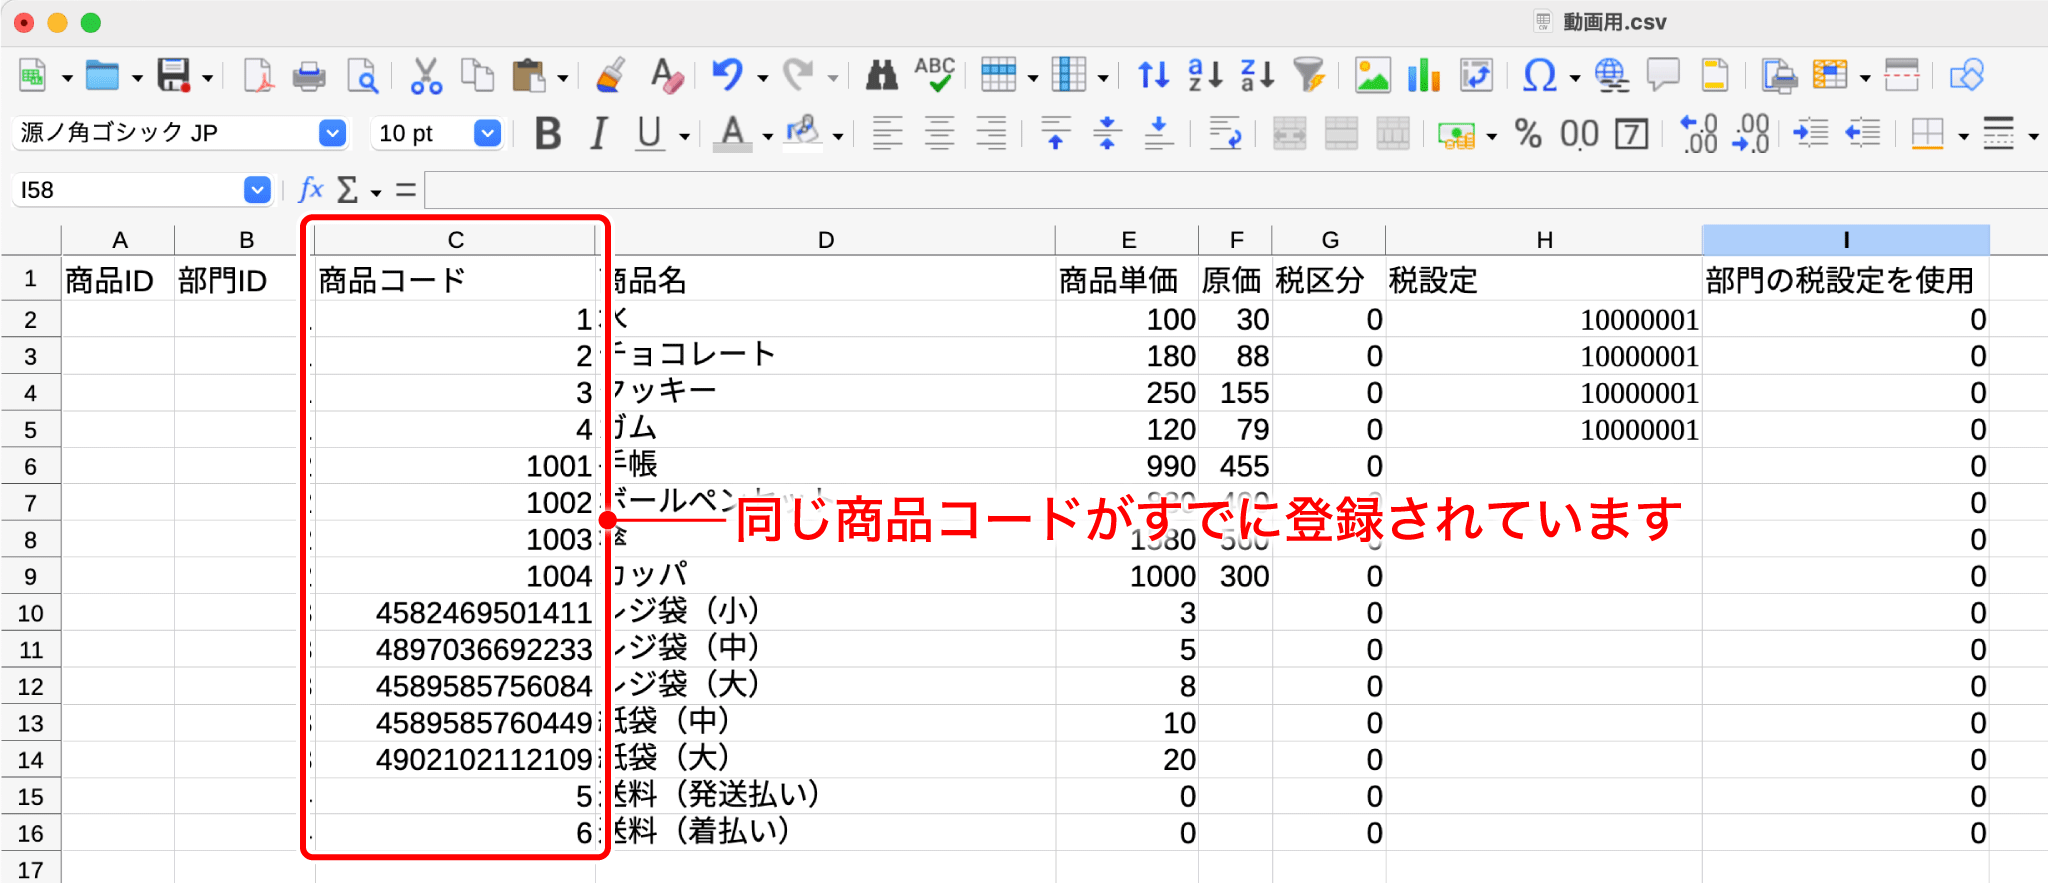Click Sort Descending icon
This screenshot has width=2048, height=883.
pos(1257,75)
